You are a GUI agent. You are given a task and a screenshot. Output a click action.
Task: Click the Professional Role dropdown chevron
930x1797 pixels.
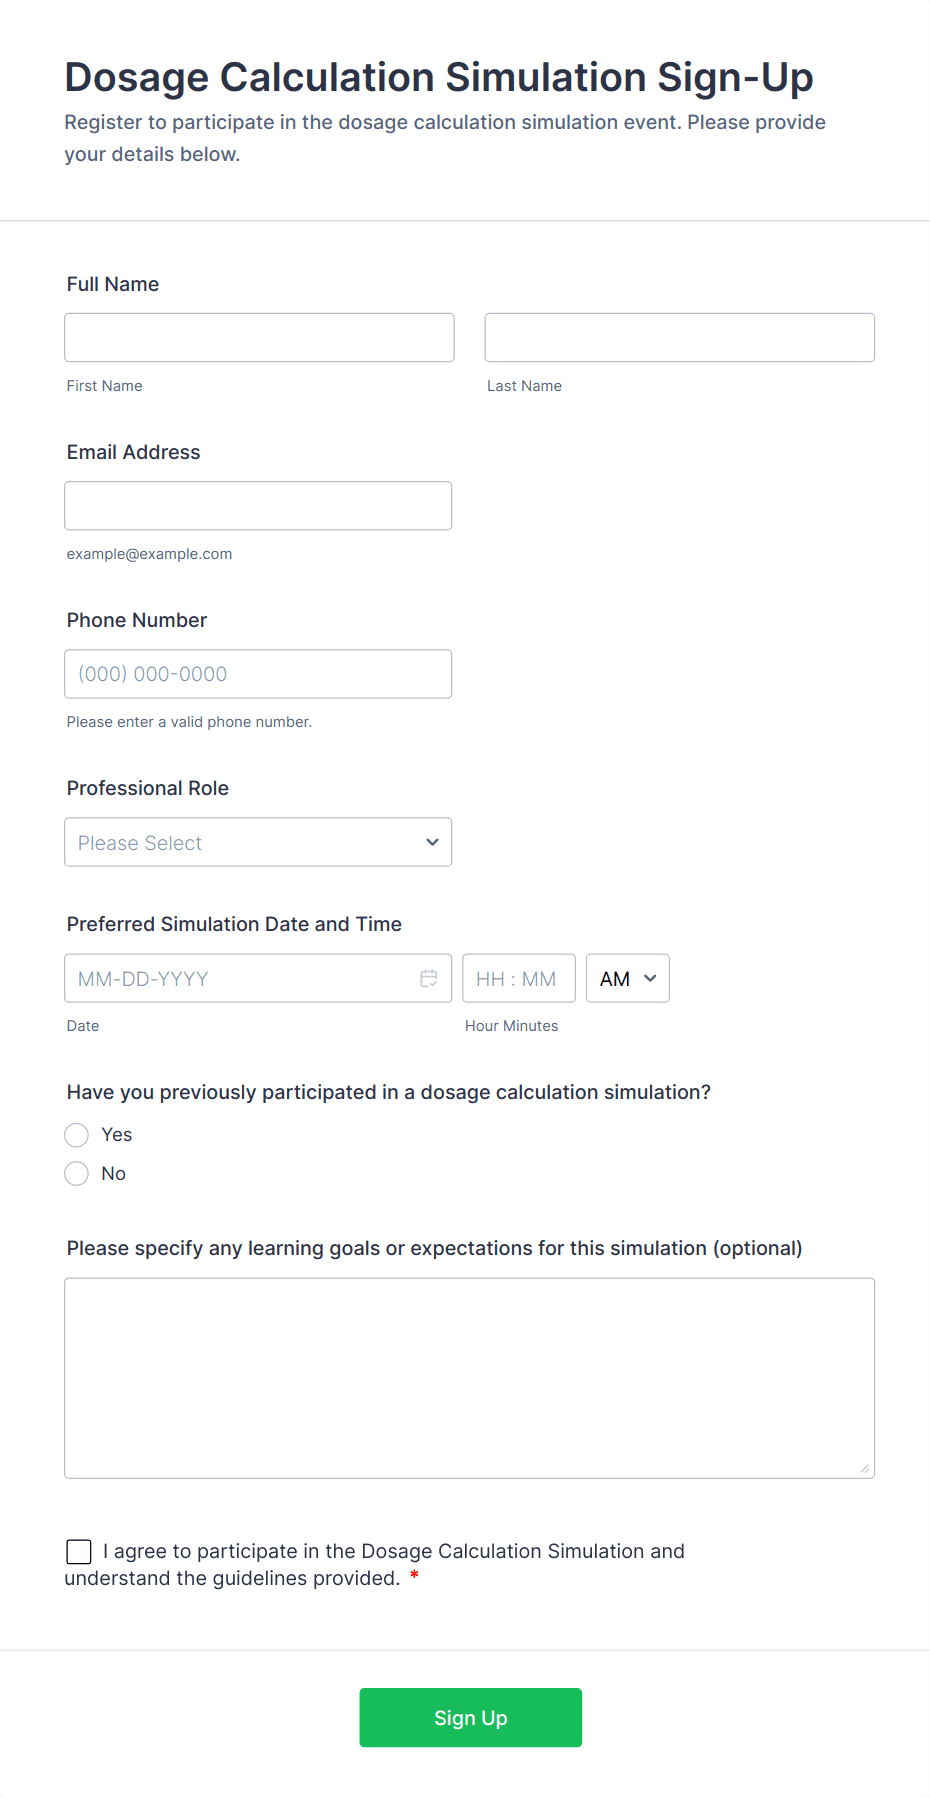432,842
